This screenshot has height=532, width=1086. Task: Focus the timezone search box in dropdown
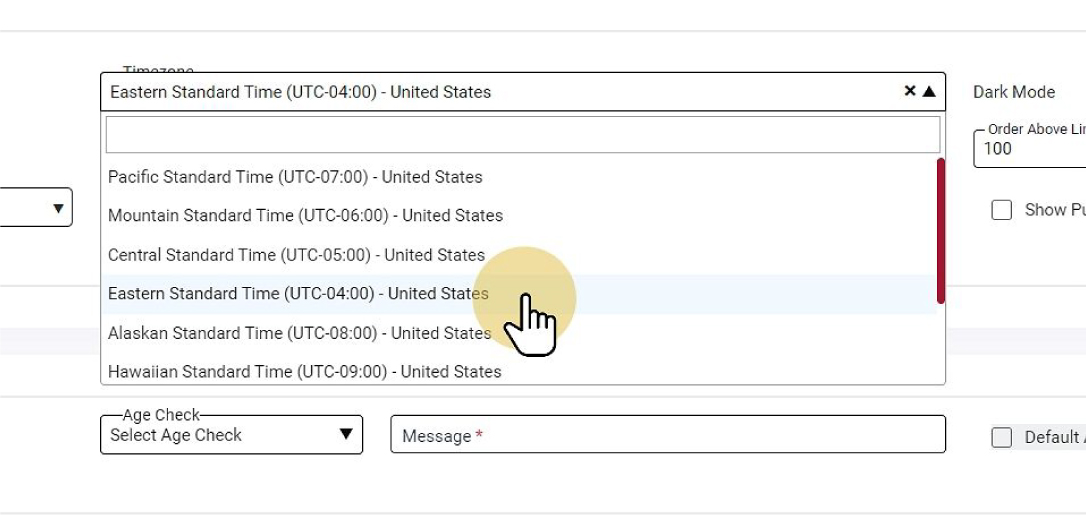[522, 134]
